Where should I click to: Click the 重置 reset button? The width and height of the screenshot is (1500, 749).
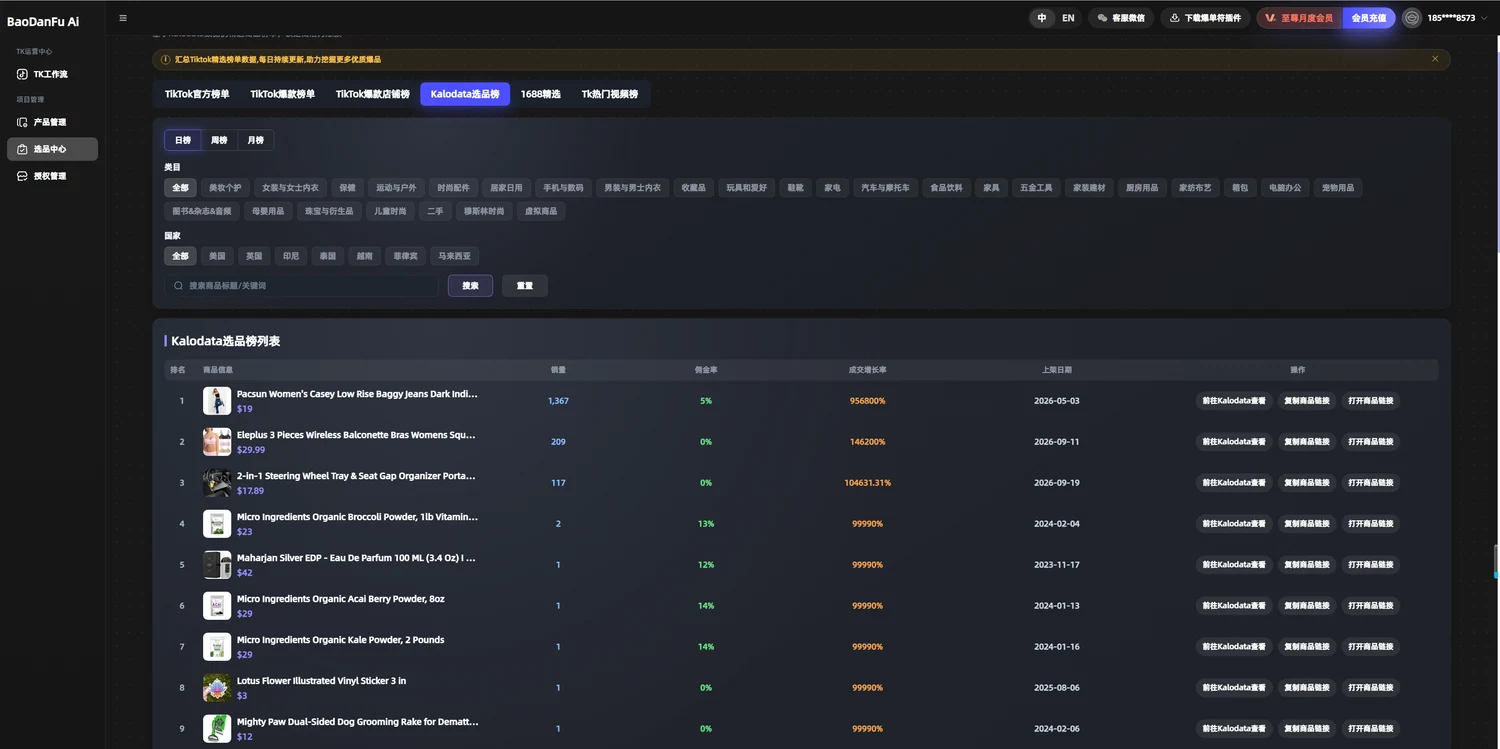[x=525, y=286]
